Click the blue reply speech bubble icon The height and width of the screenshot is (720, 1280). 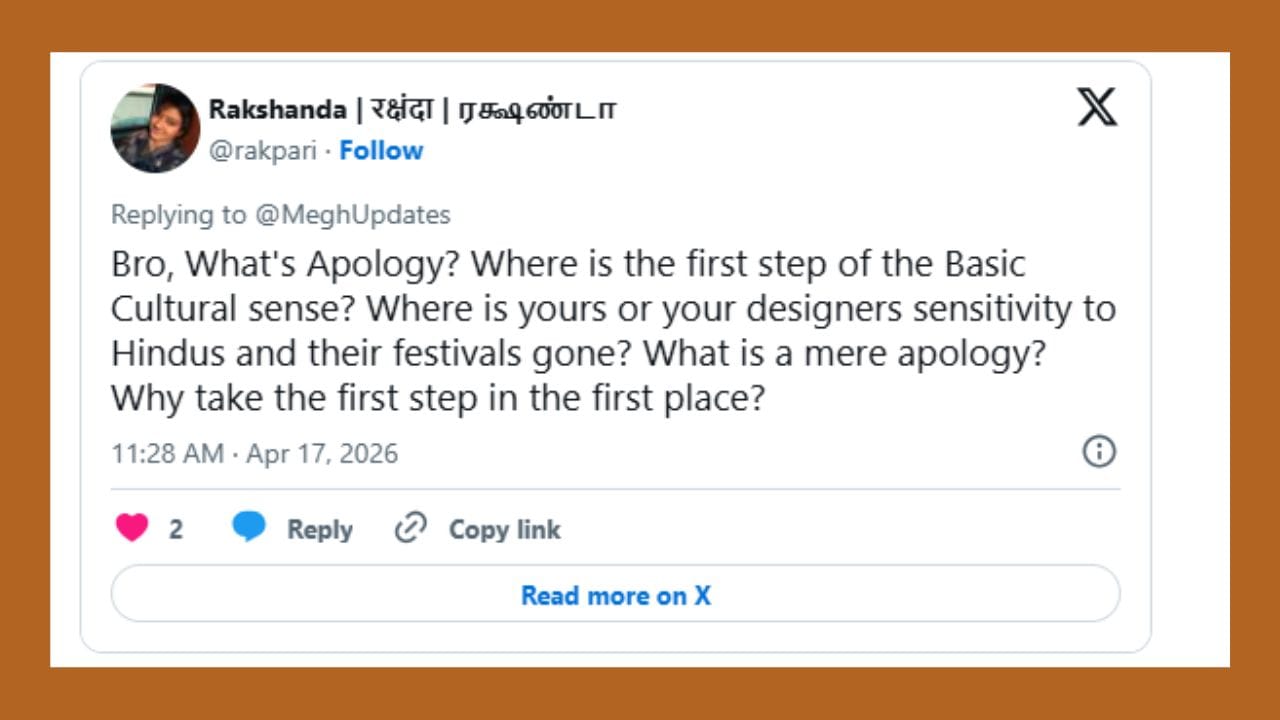coord(249,526)
